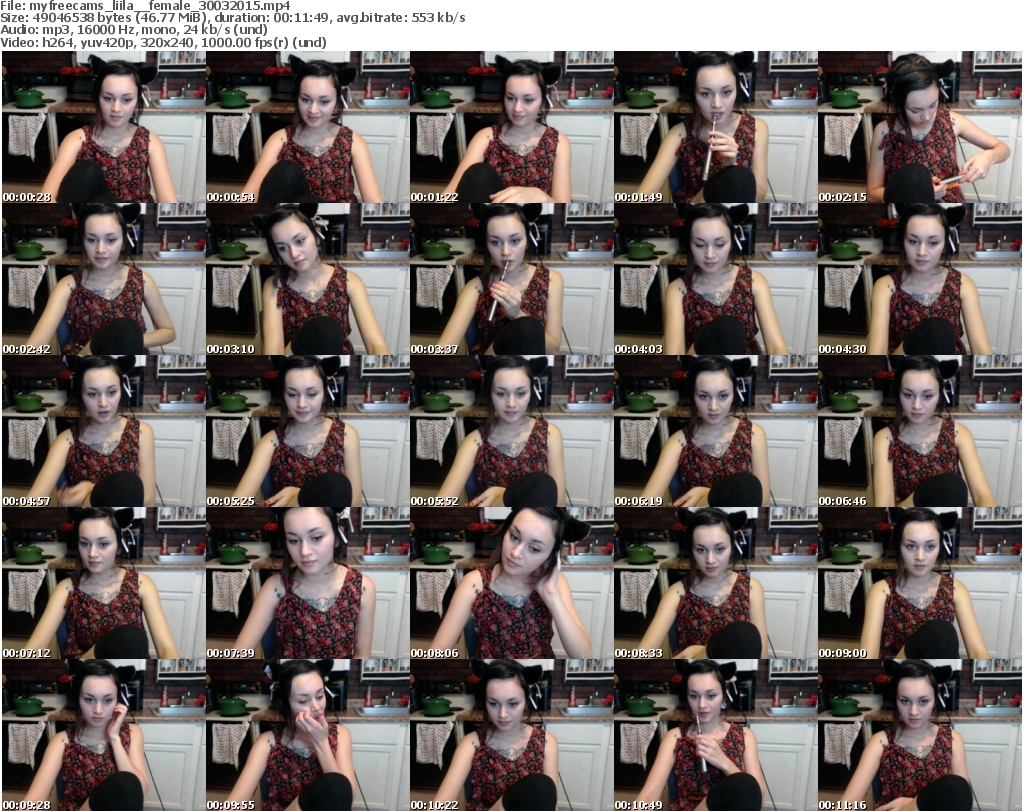Pick the frame marked 00:08:33
This screenshot has height=811, width=1024.
(x=715, y=583)
